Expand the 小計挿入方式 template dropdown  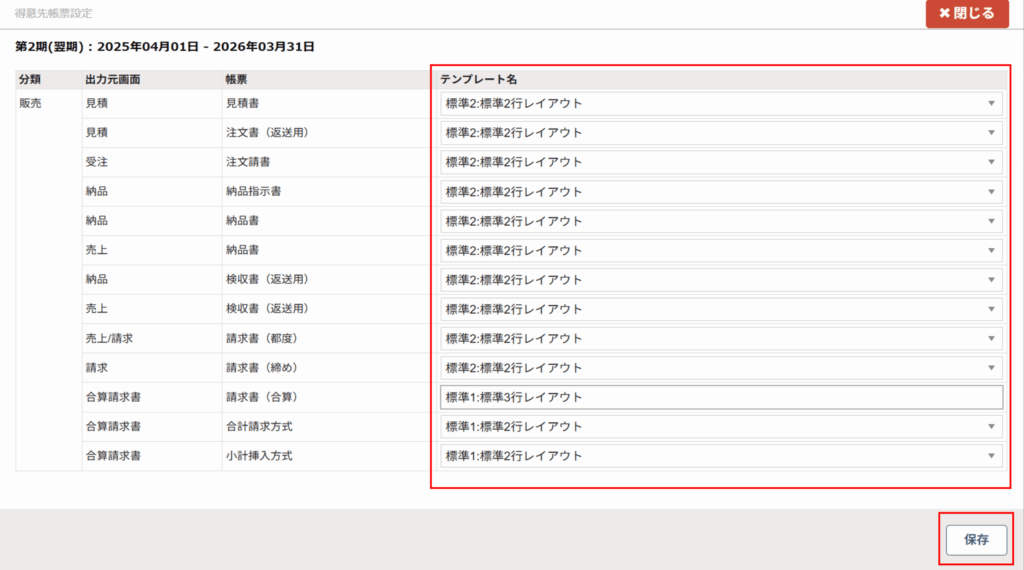click(720, 456)
